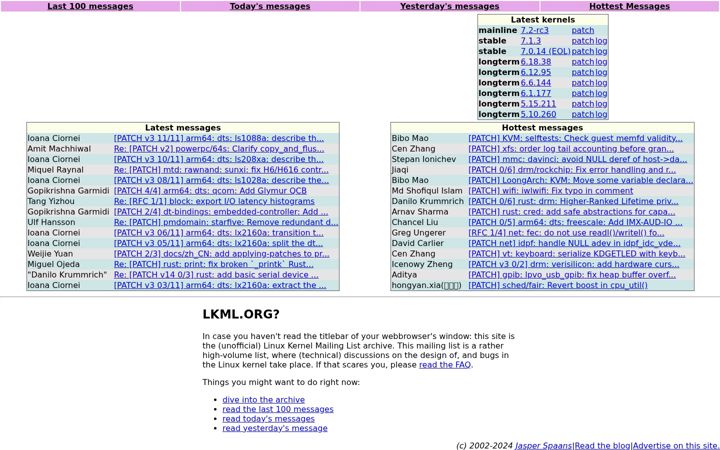
Task: Open mainline kernel 7.2-rc3 link
Action: click(x=534, y=30)
